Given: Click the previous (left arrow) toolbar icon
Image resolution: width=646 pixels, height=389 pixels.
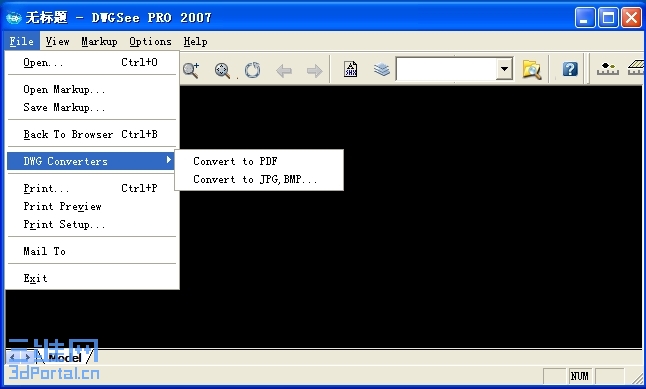Looking at the screenshot, I should click(x=284, y=71).
